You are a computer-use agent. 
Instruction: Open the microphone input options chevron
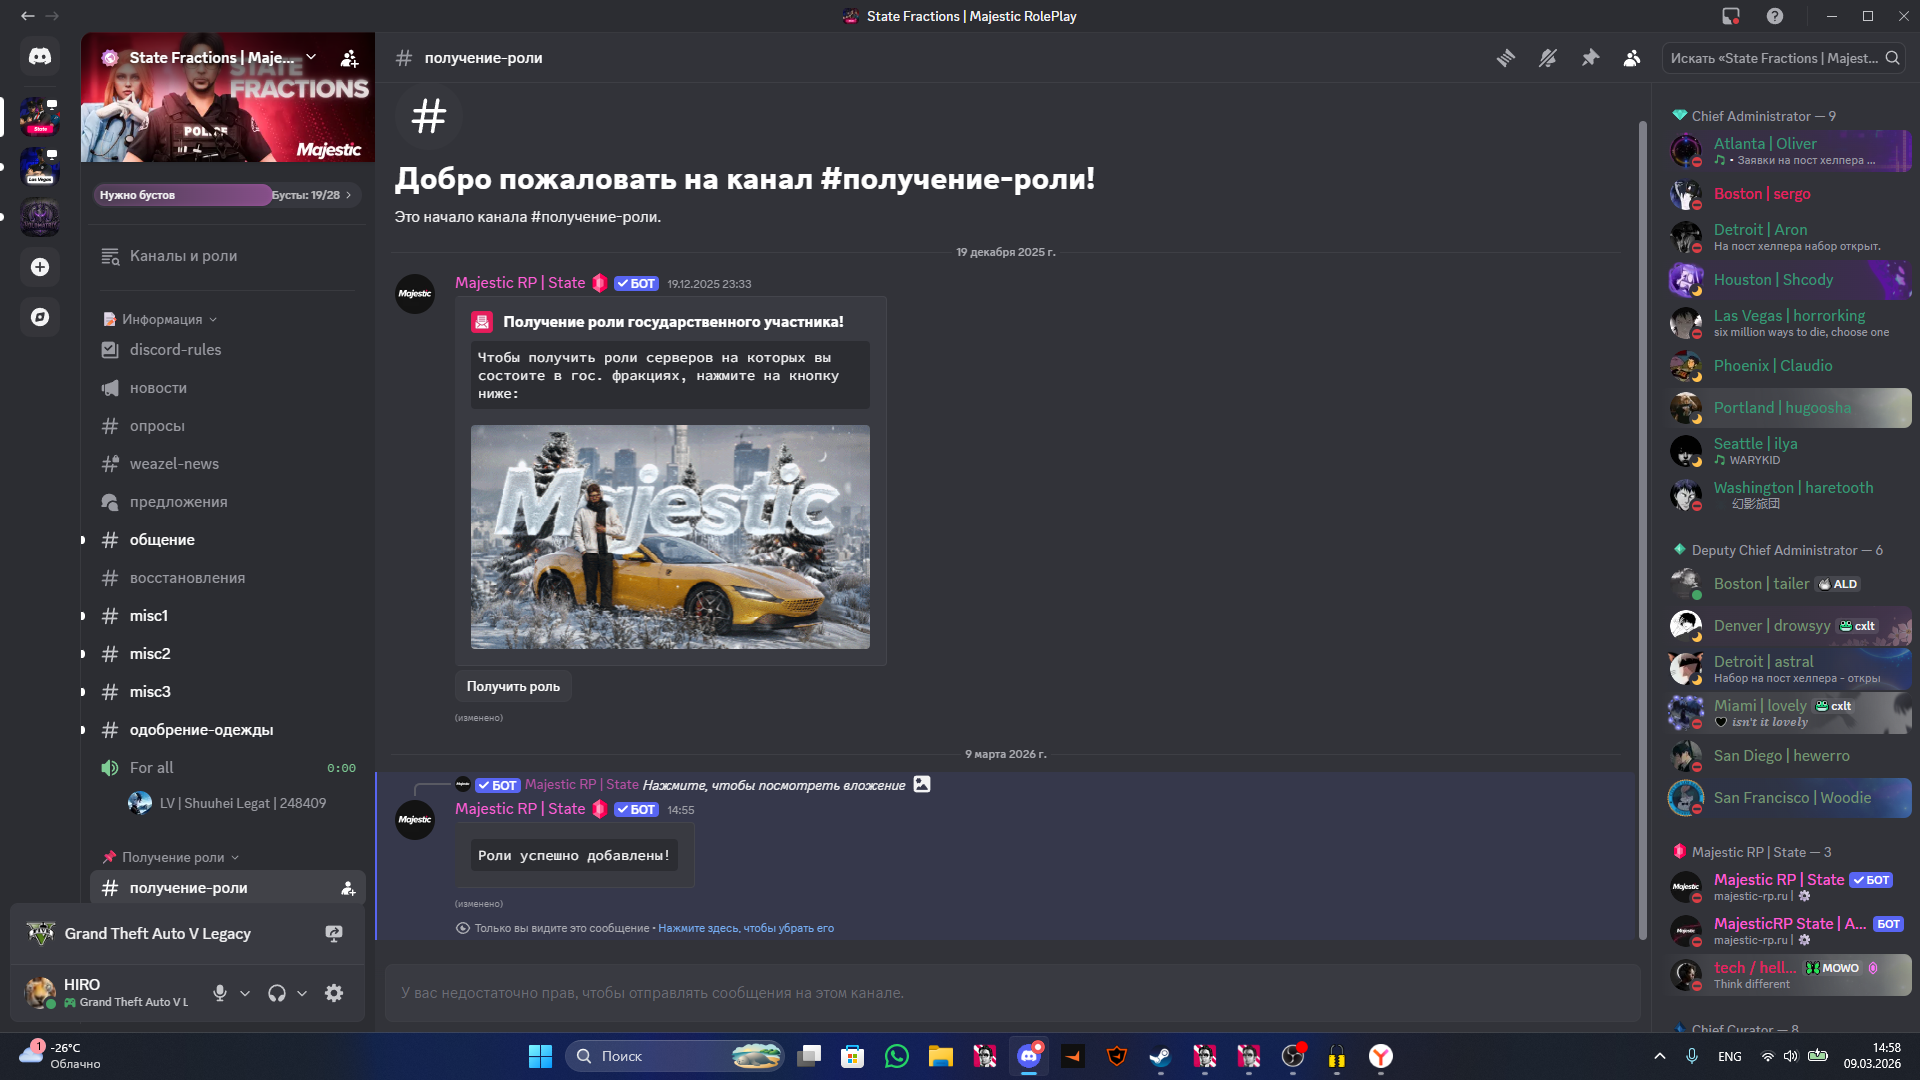[245, 993]
